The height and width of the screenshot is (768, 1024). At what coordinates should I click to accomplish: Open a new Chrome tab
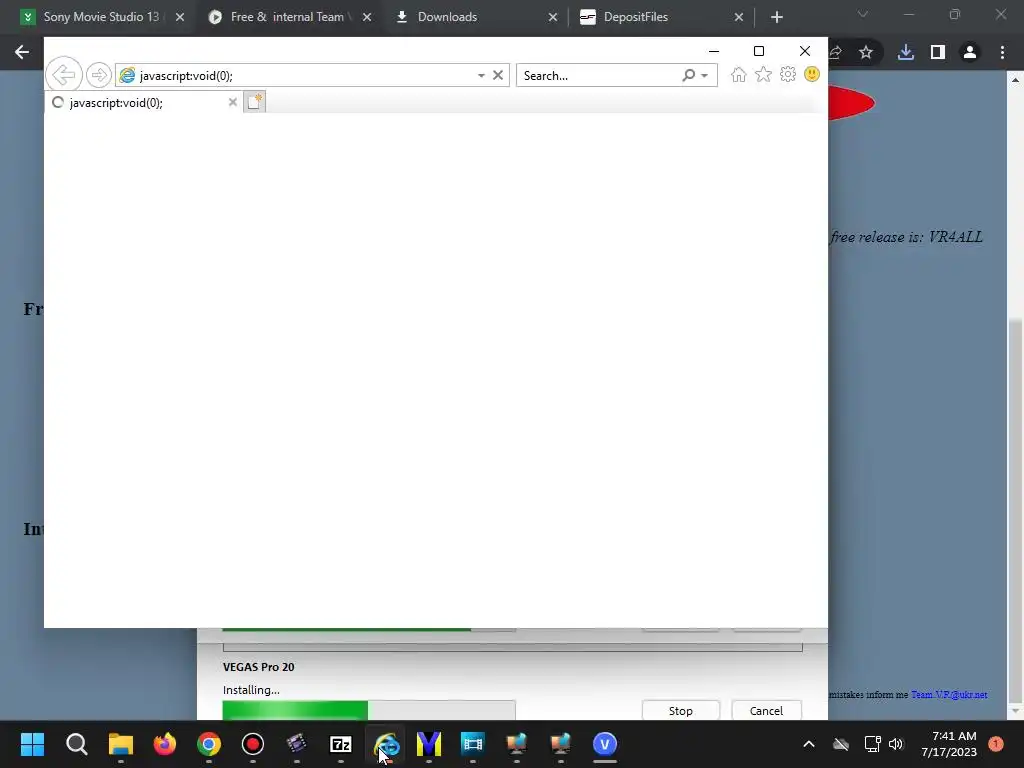pyautogui.click(x=776, y=17)
